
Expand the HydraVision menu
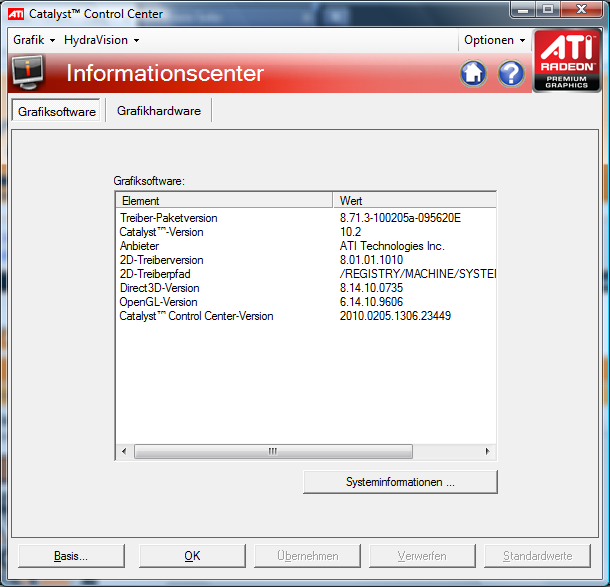point(101,40)
